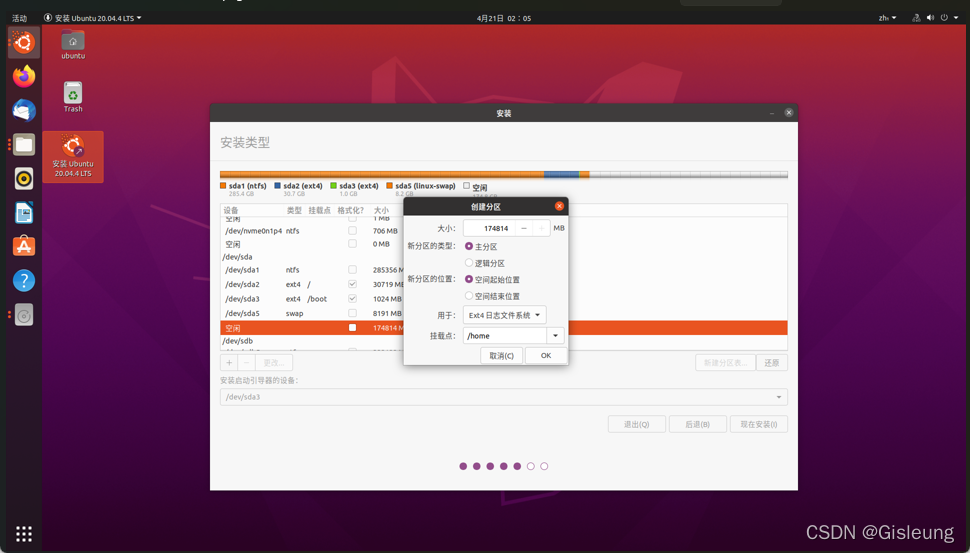This screenshot has width=970, height=553.
Task: Select the /dev/sdb device row
Action: (504, 341)
